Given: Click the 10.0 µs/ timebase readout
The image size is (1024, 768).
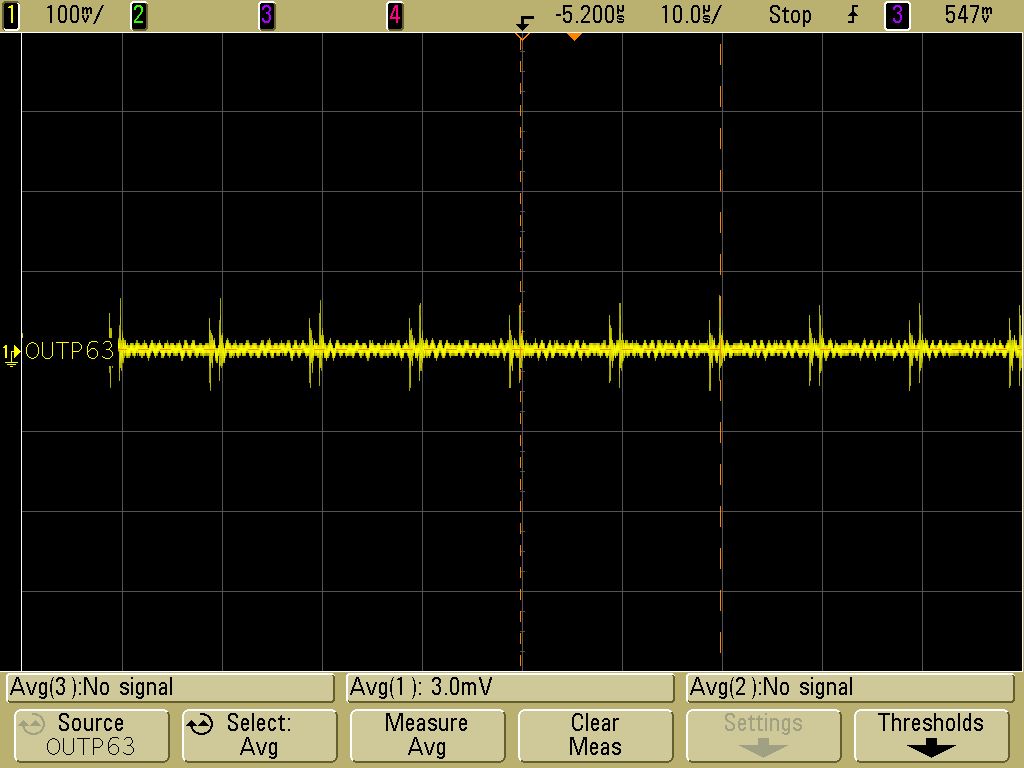Looking at the screenshot, I should coord(691,14).
